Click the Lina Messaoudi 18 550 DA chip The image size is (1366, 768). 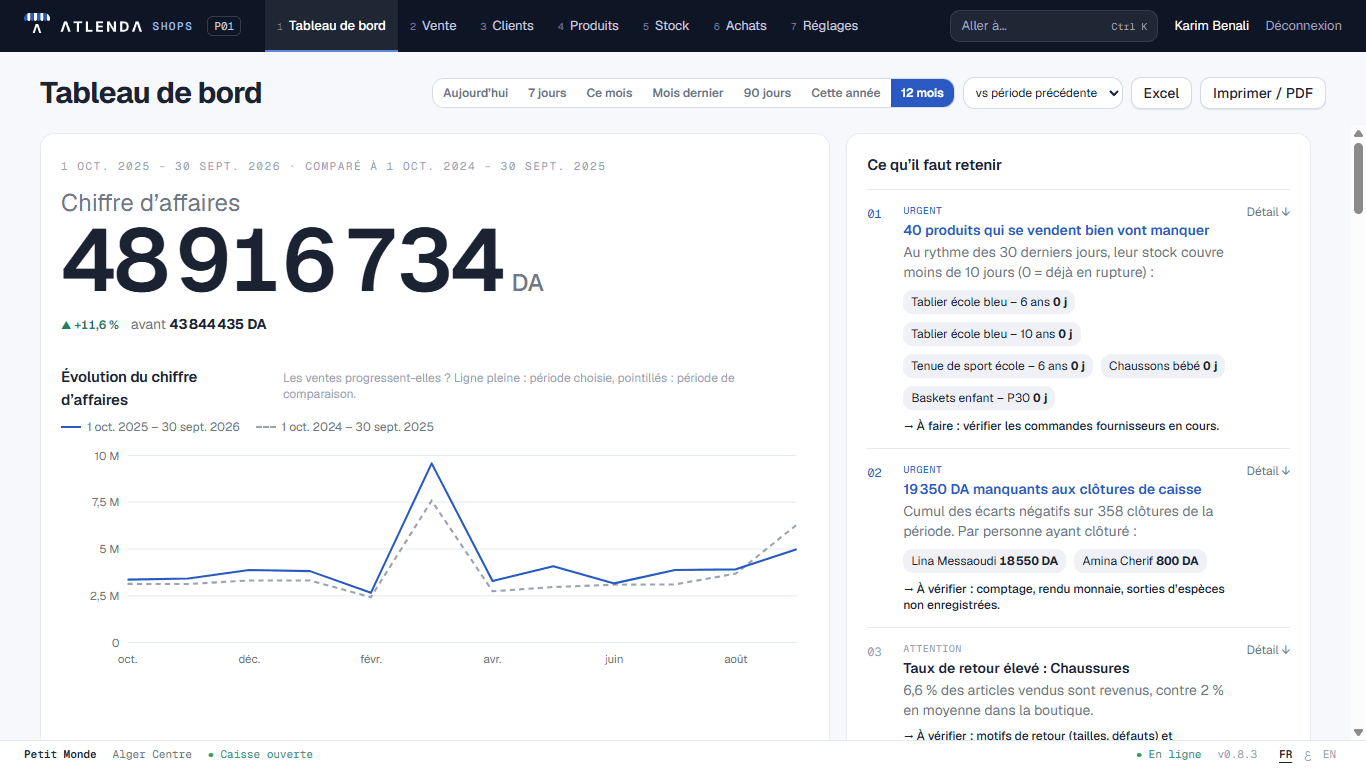(x=984, y=561)
